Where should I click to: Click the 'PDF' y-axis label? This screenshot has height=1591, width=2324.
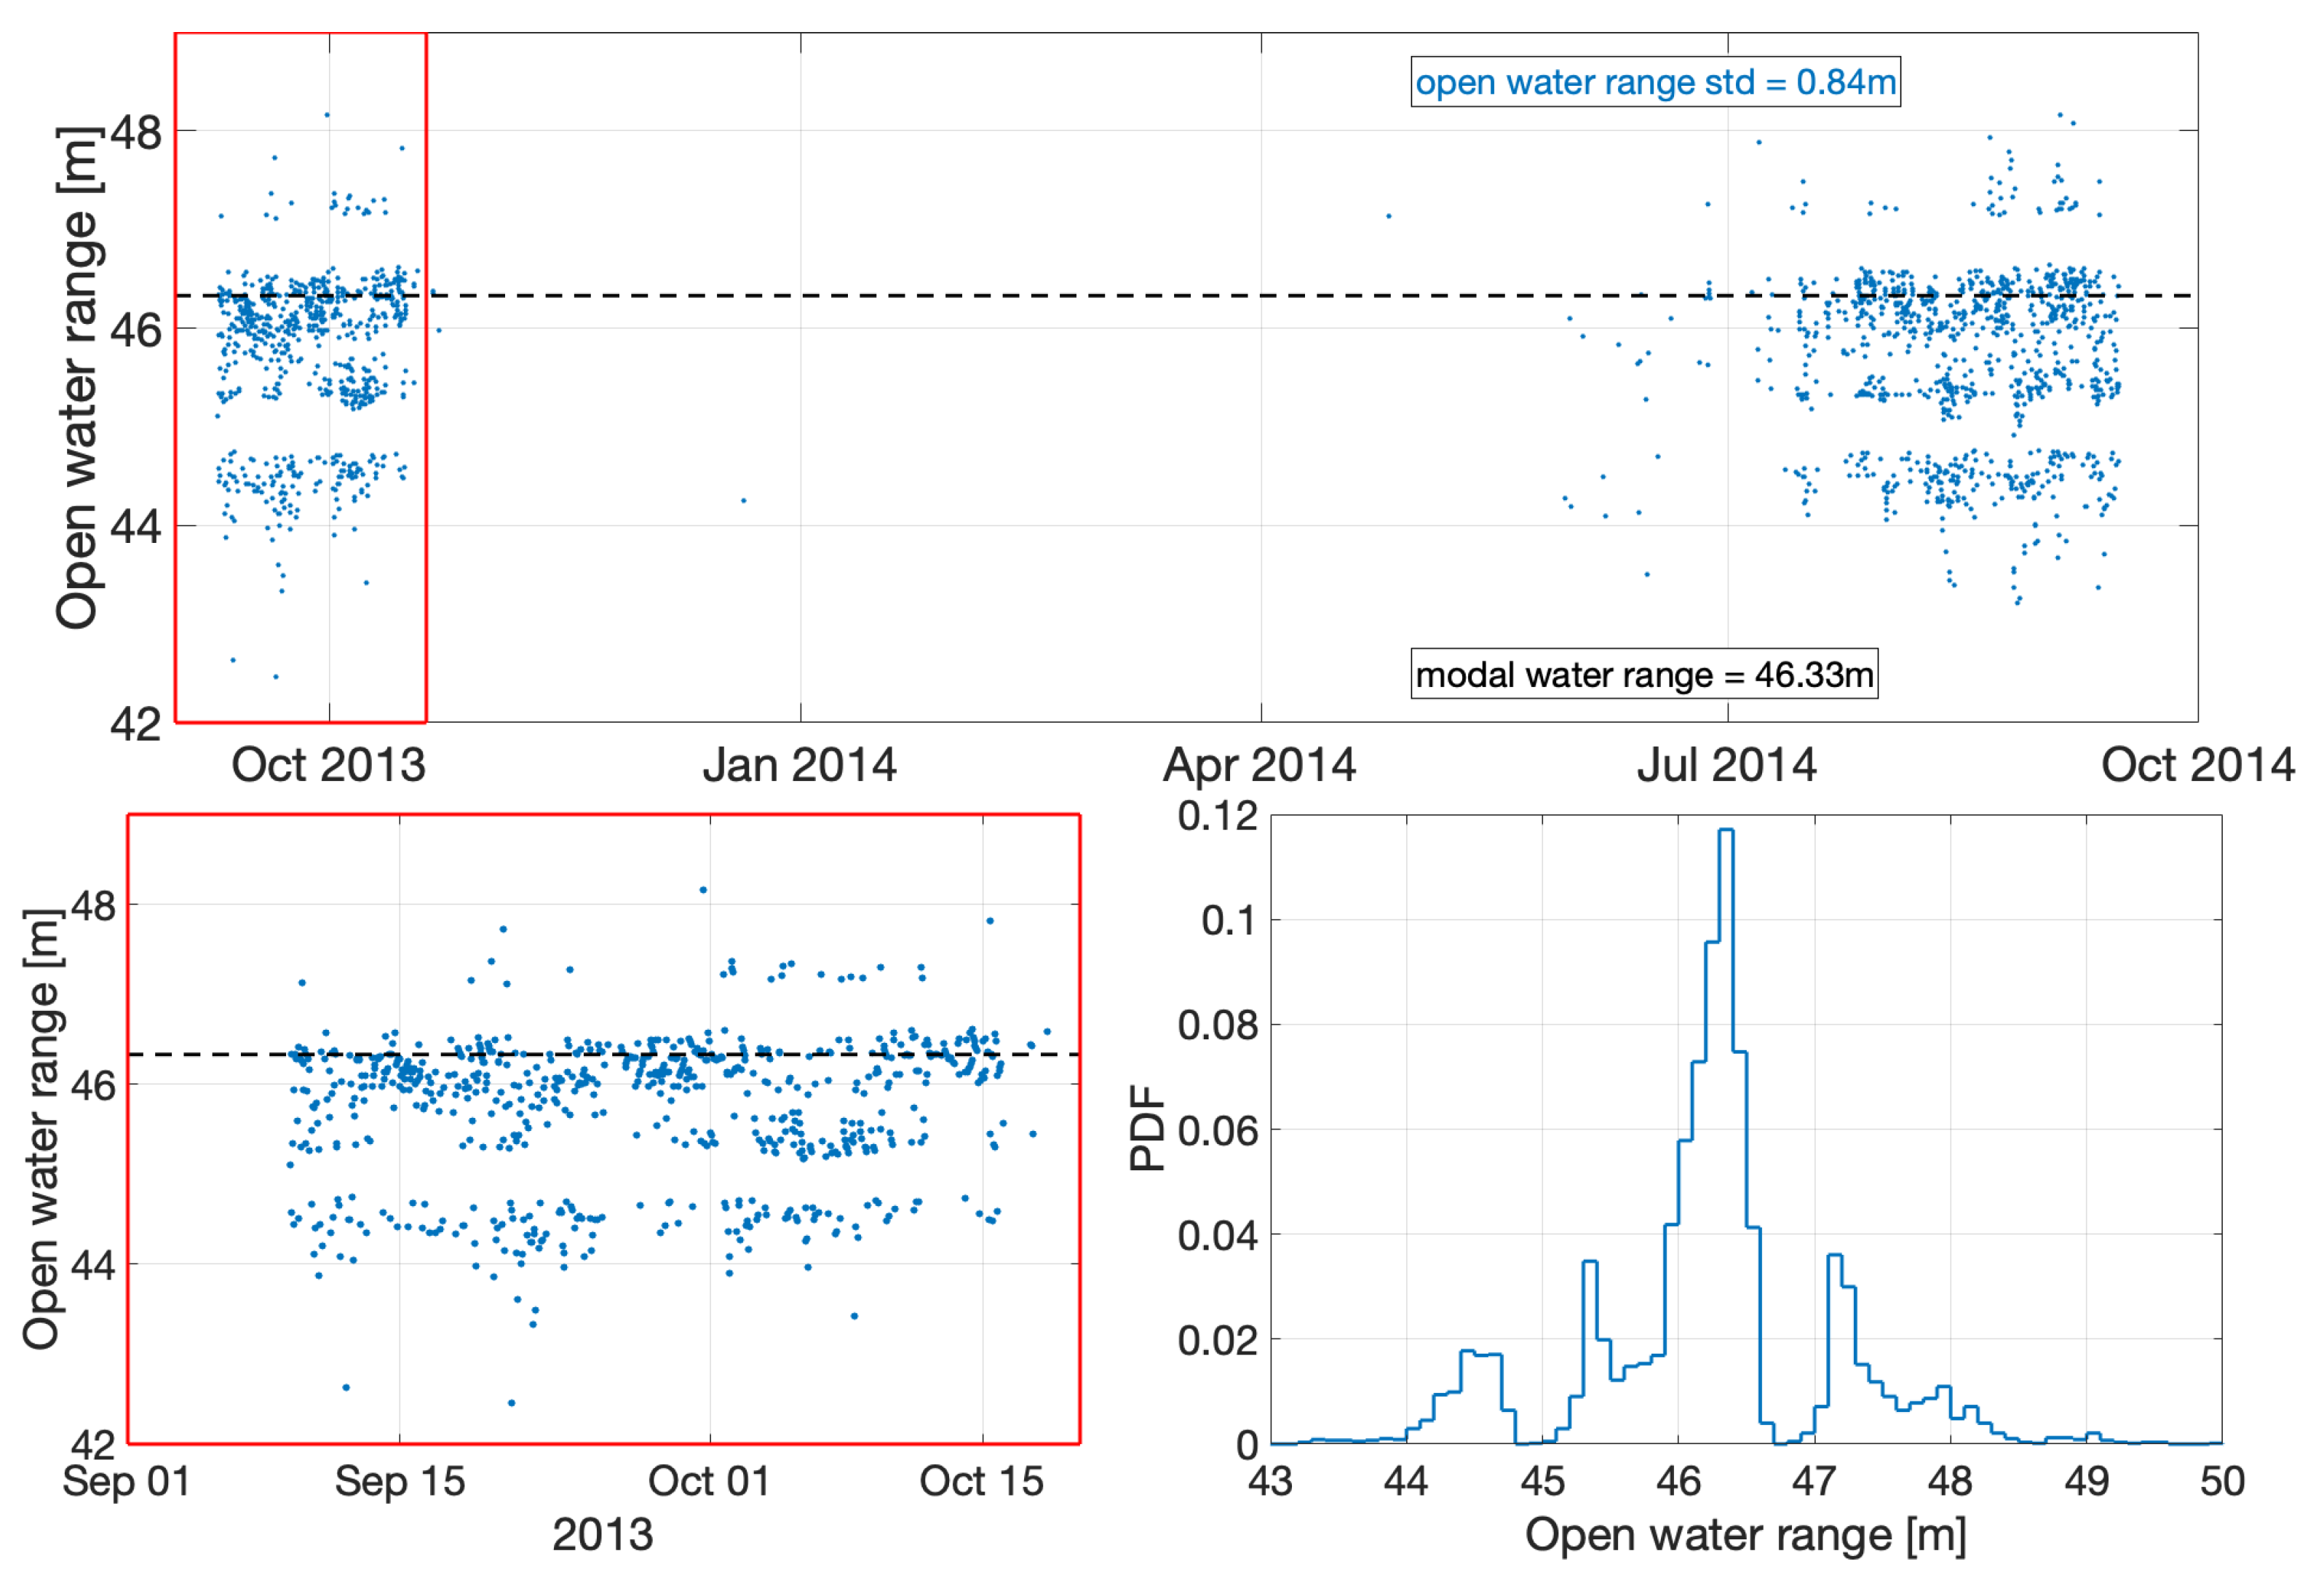1147,1129
